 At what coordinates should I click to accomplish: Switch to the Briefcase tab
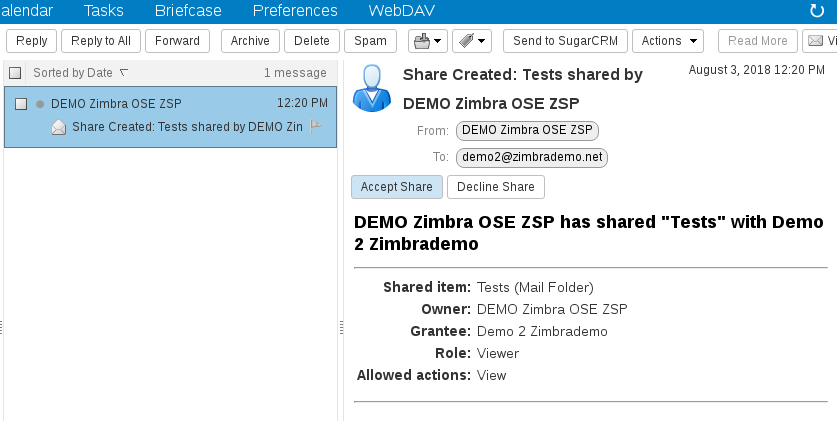[189, 11]
